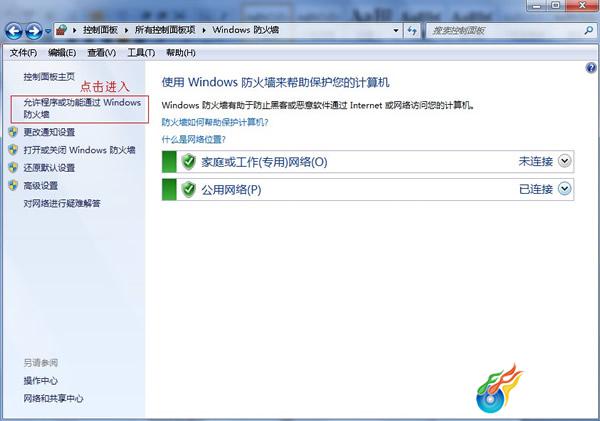600x421 pixels.
Task: Open 允许程序或功能通过 Windows 防火墙 link
Action: pos(82,108)
